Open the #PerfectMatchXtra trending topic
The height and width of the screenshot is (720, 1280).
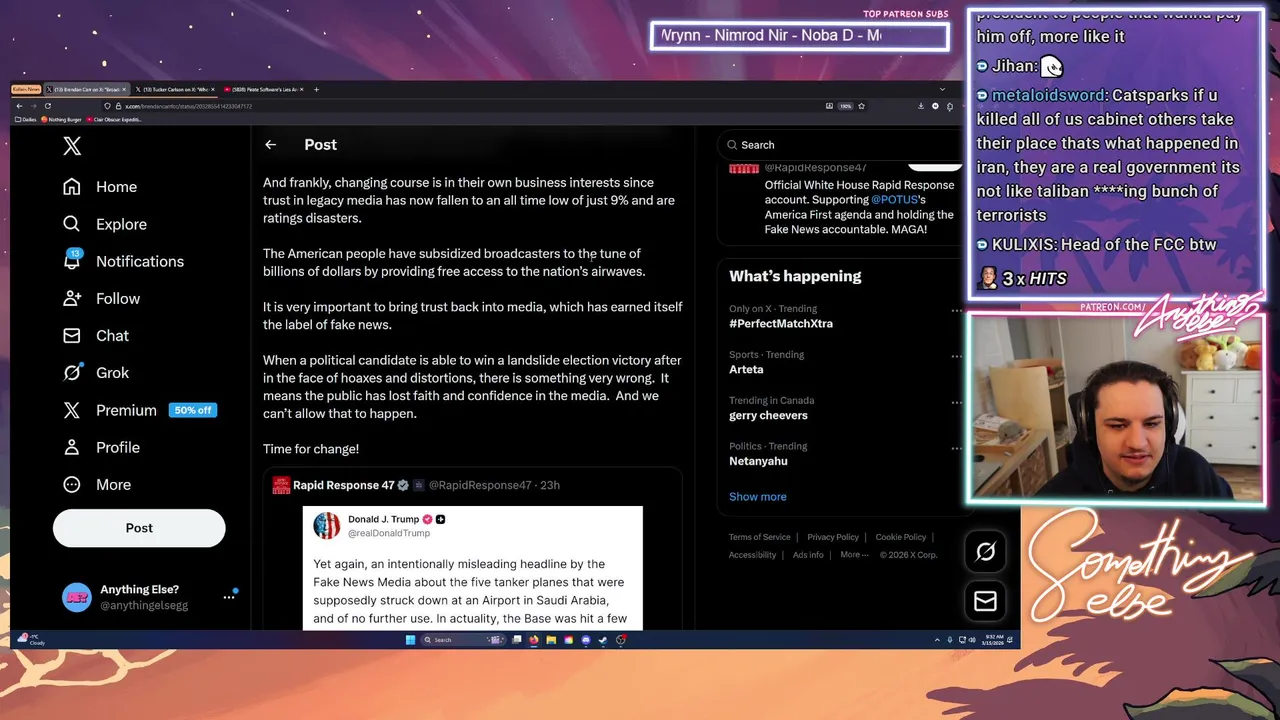(781, 324)
